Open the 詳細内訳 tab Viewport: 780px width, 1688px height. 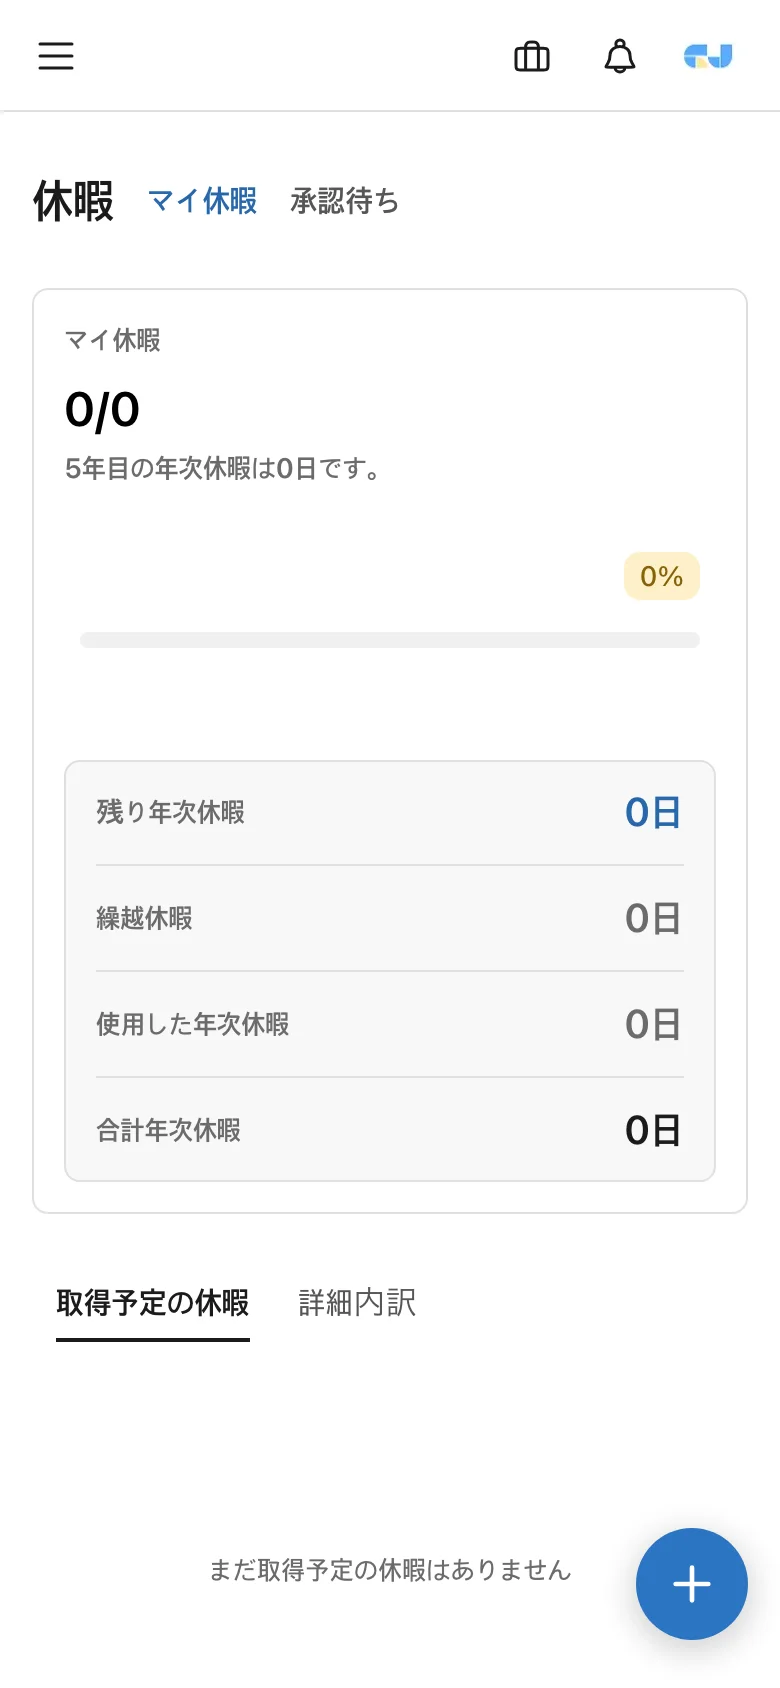[x=357, y=1303]
